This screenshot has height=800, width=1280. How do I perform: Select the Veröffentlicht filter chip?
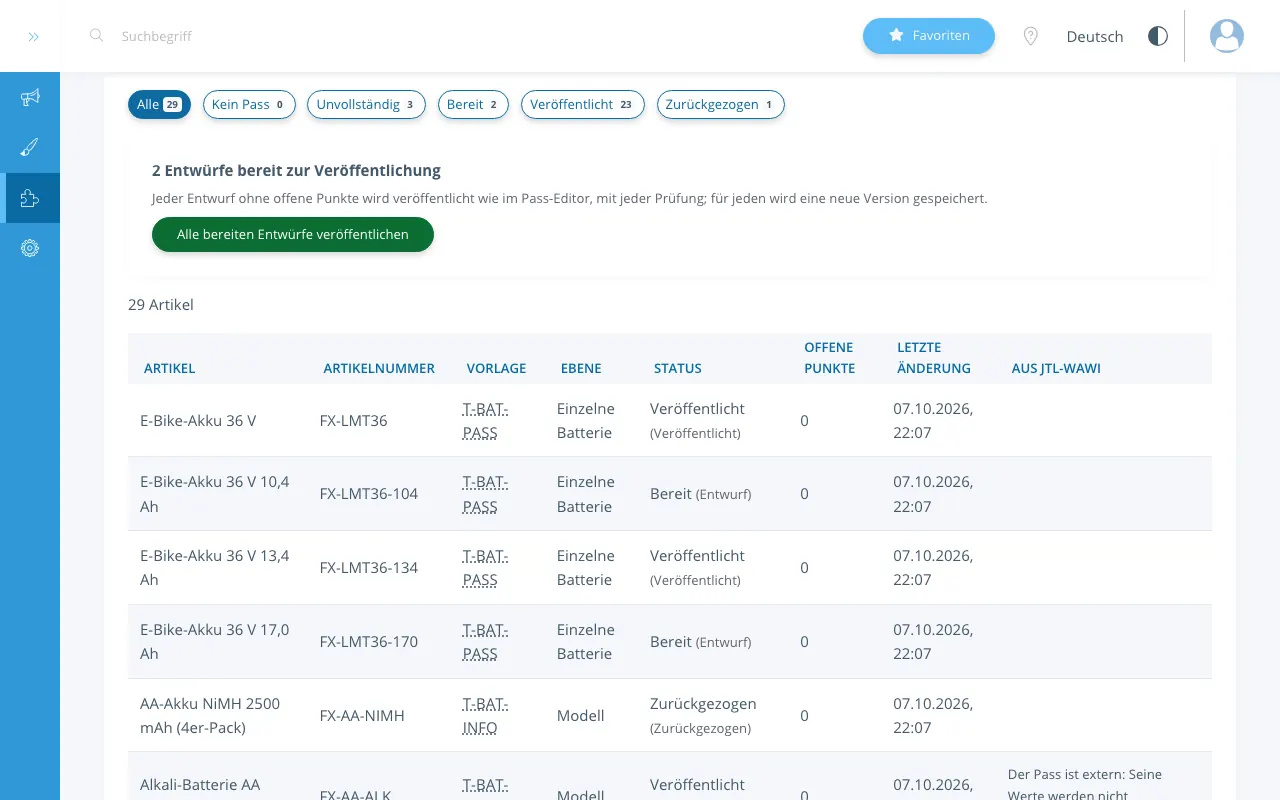583,104
